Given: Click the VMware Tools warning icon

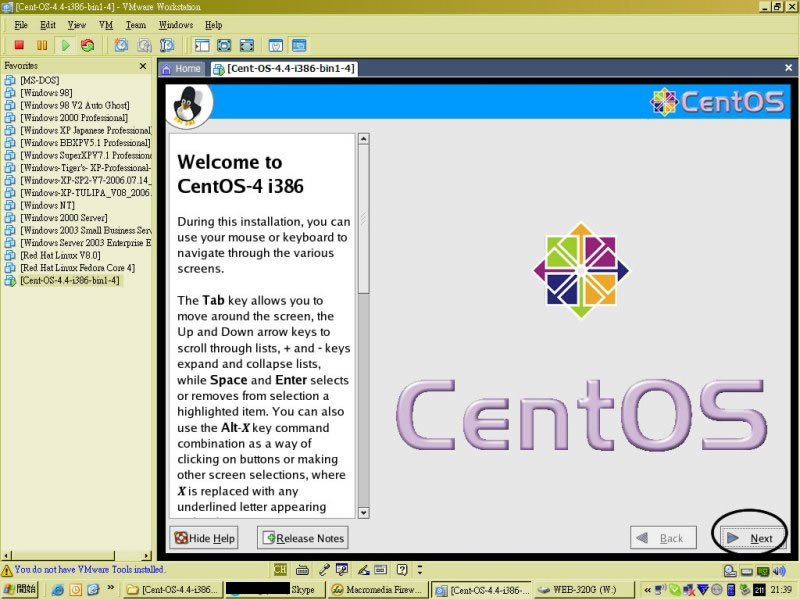Looking at the screenshot, I should [x=7, y=570].
